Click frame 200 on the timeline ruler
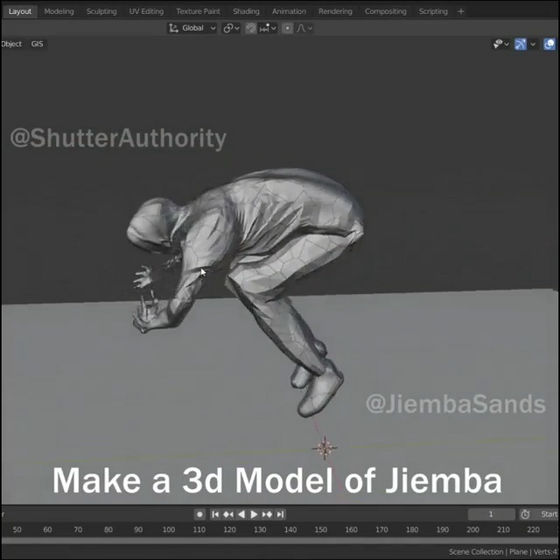Screen dimensions: 560x560 pos(473,529)
